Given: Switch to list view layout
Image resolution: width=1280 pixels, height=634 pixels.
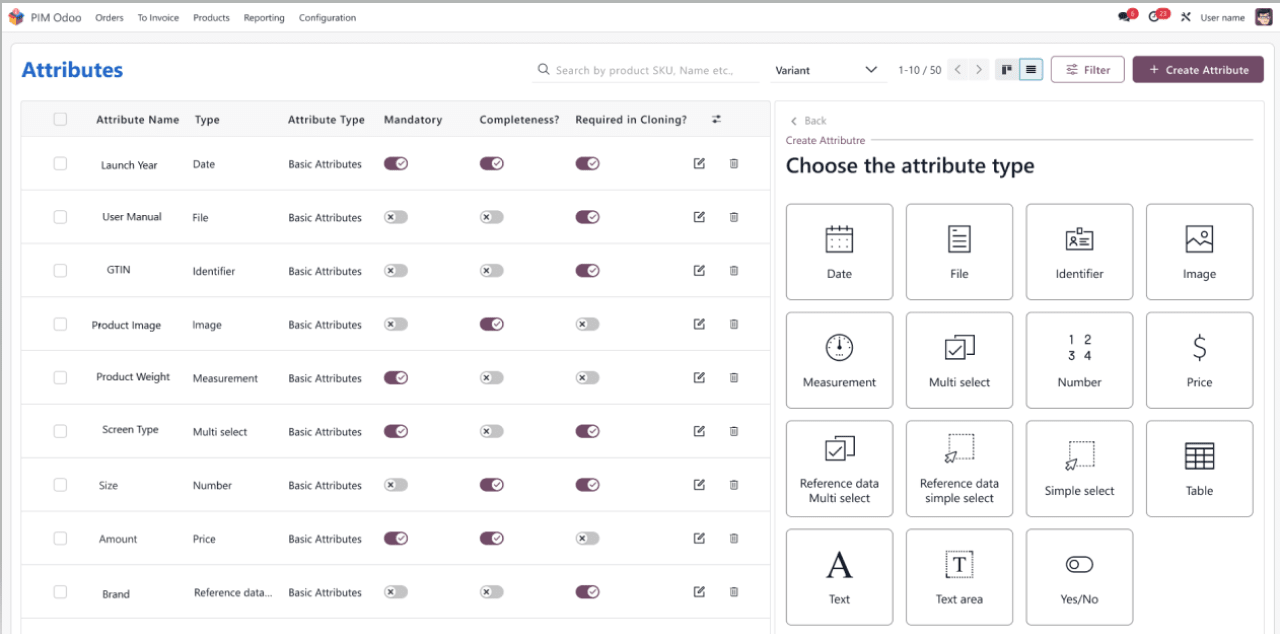Looking at the screenshot, I should coord(1031,70).
